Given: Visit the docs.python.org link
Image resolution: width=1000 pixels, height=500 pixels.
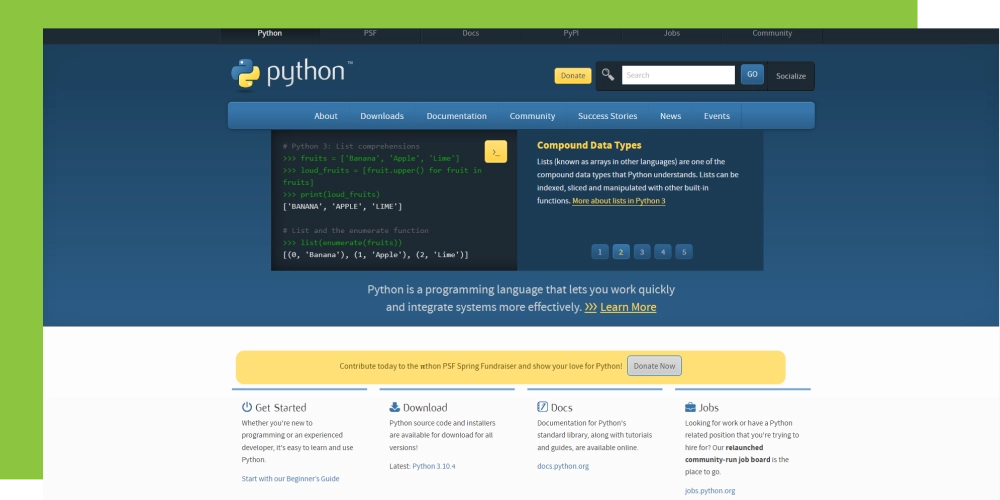Looking at the screenshot, I should 563,466.
